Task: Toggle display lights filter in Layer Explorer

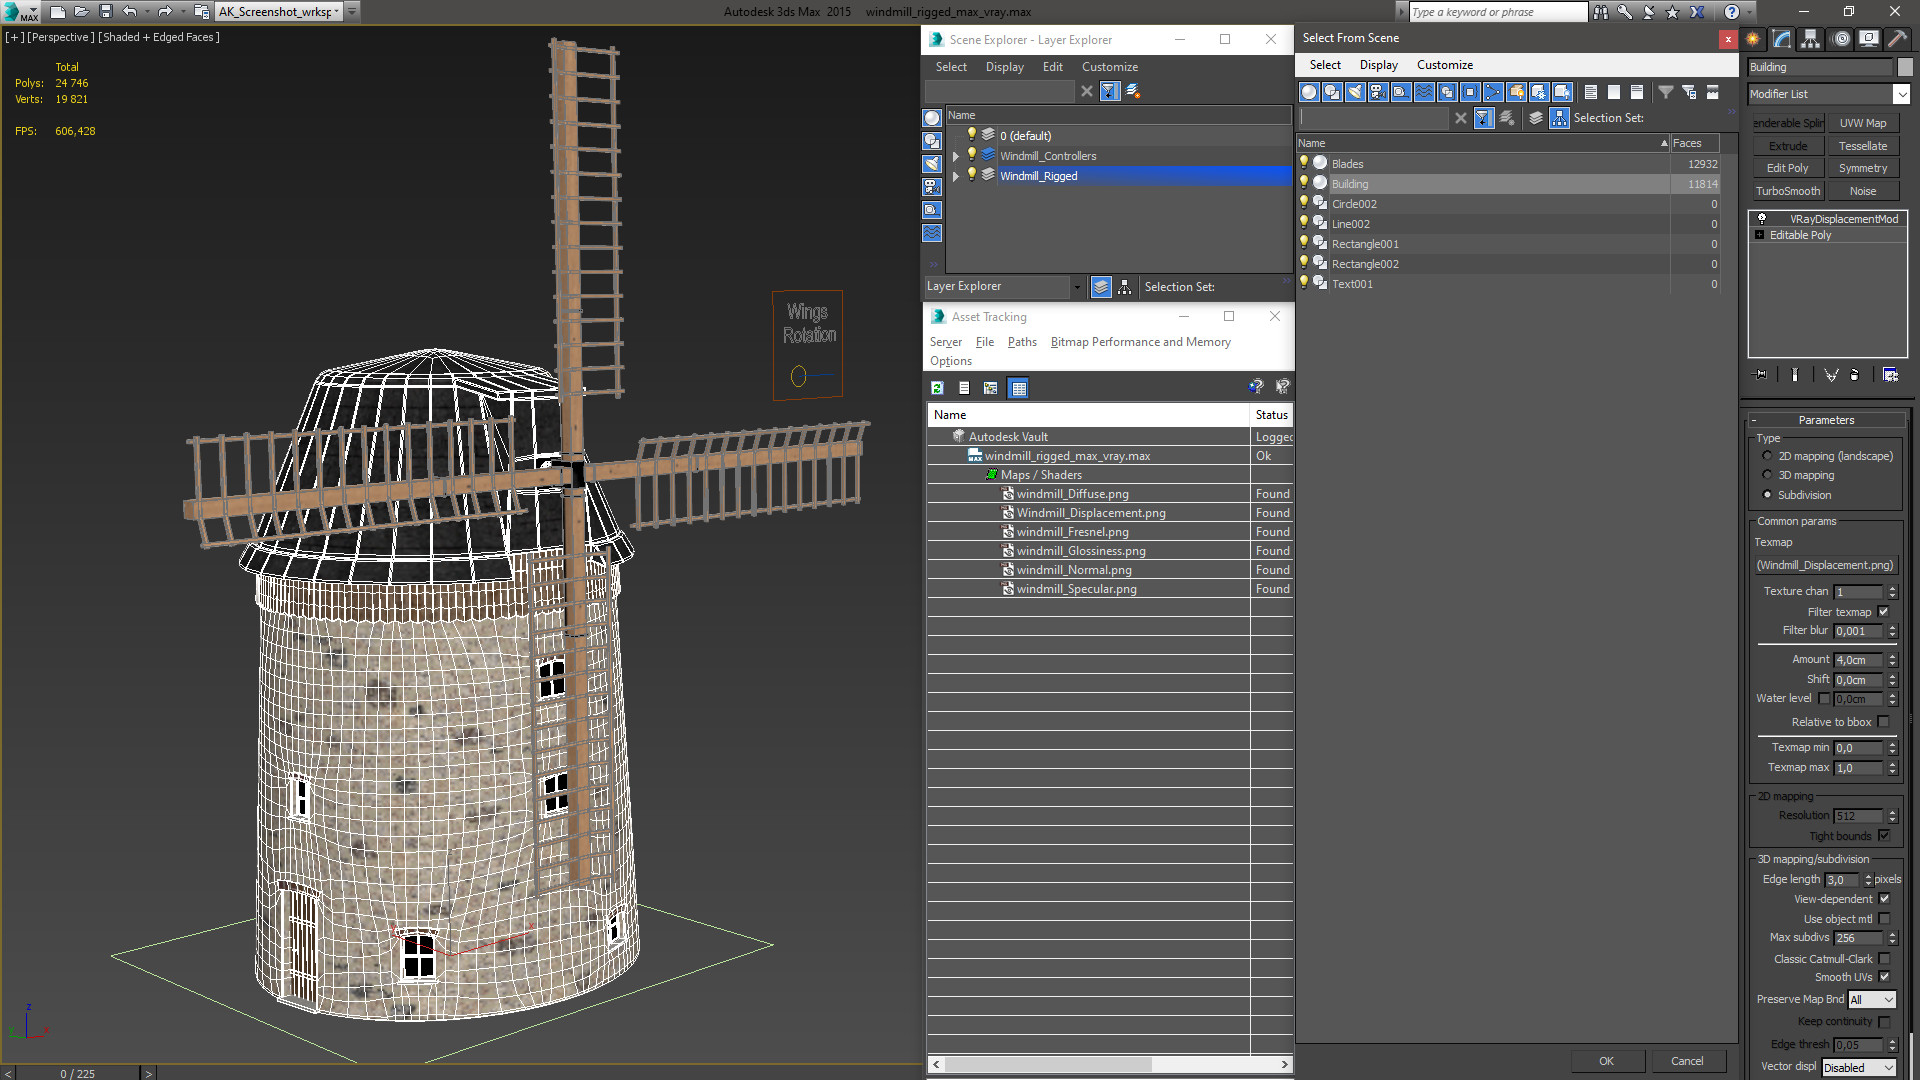Action: pos(932,164)
